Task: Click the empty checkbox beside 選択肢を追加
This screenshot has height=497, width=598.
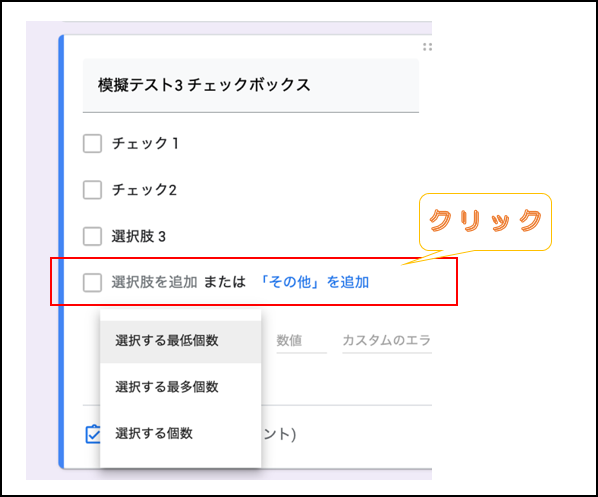Action: tap(92, 283)
